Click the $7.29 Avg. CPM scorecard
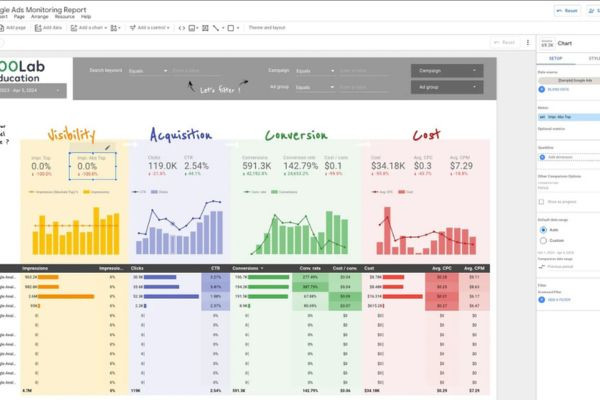600x400 pixels. pos(461,166)
